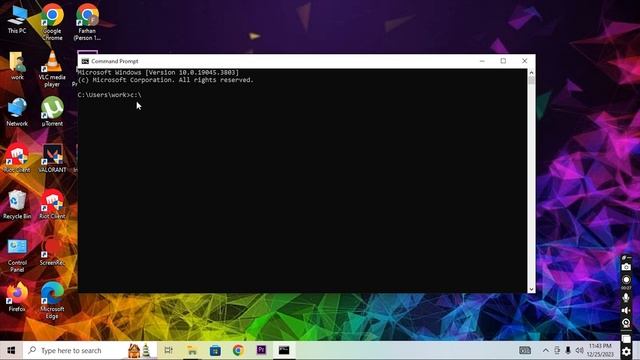Switch to Chrome on the taskbar
This screenshot has height=360, width=640.
[238, 351]
